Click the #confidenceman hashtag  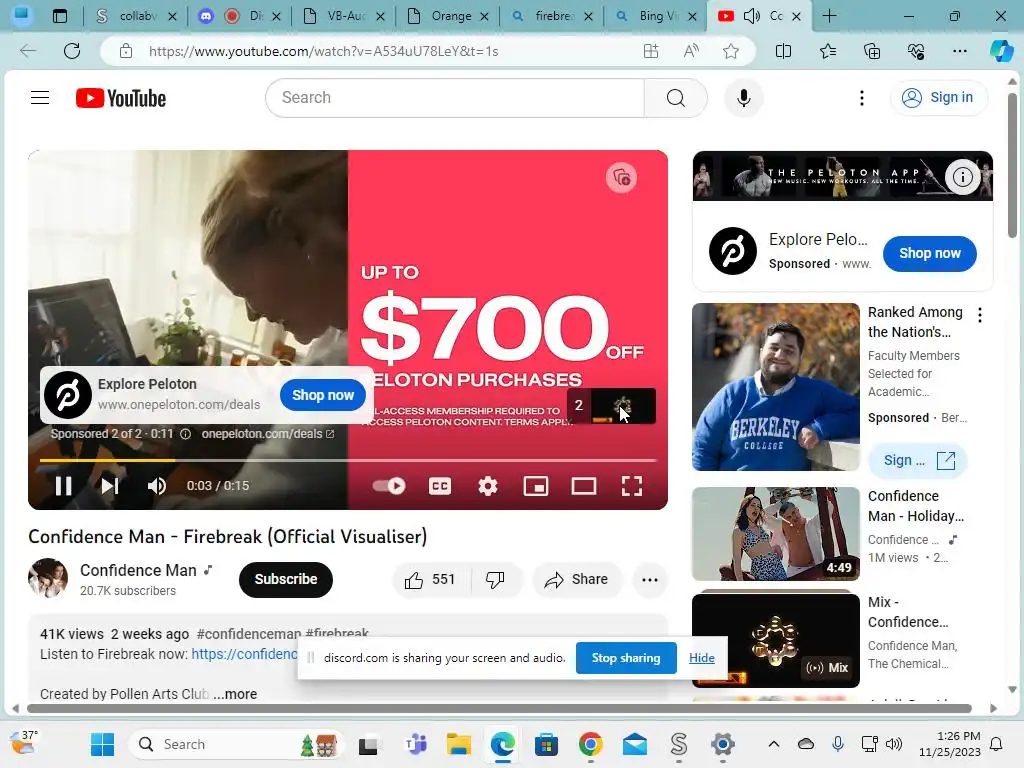(248, 633)
